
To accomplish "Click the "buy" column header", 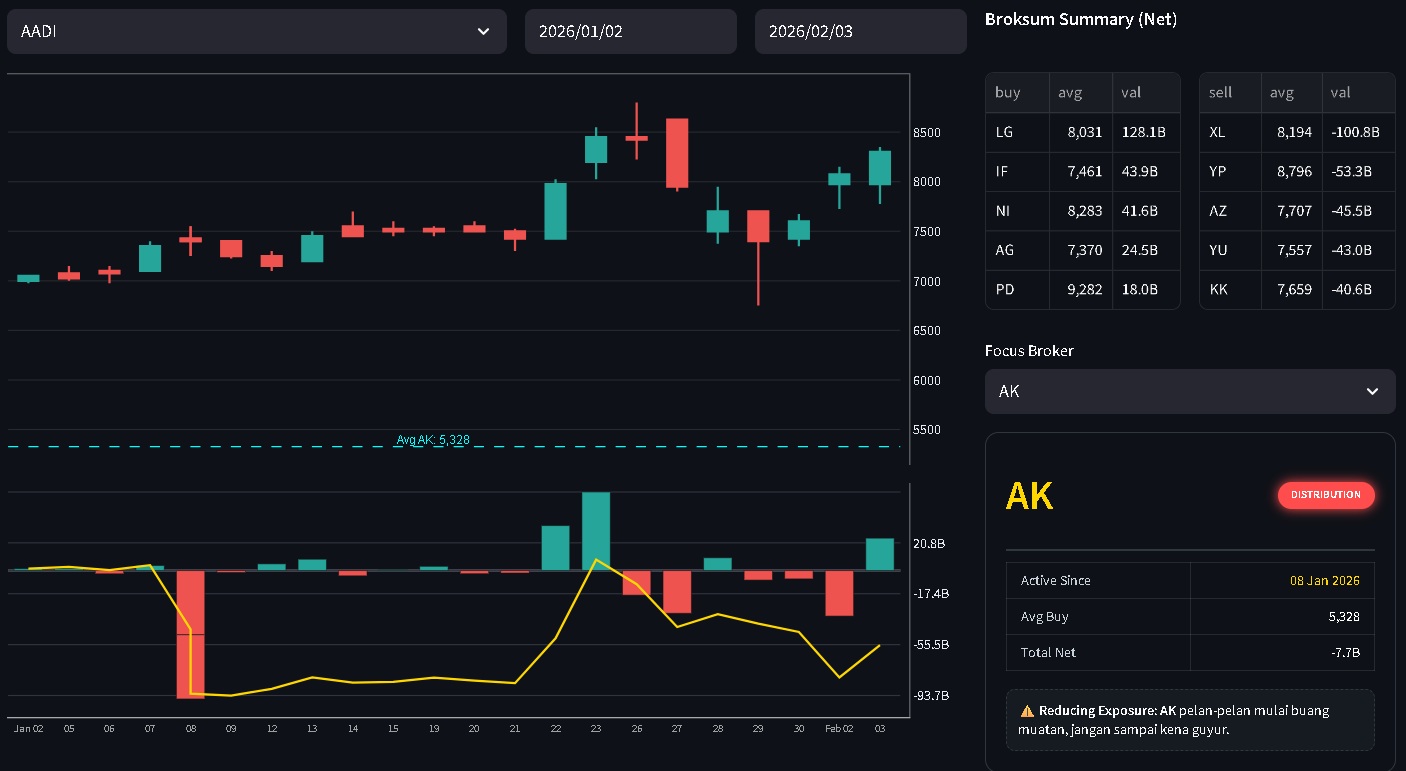I will click(1008, 92).
